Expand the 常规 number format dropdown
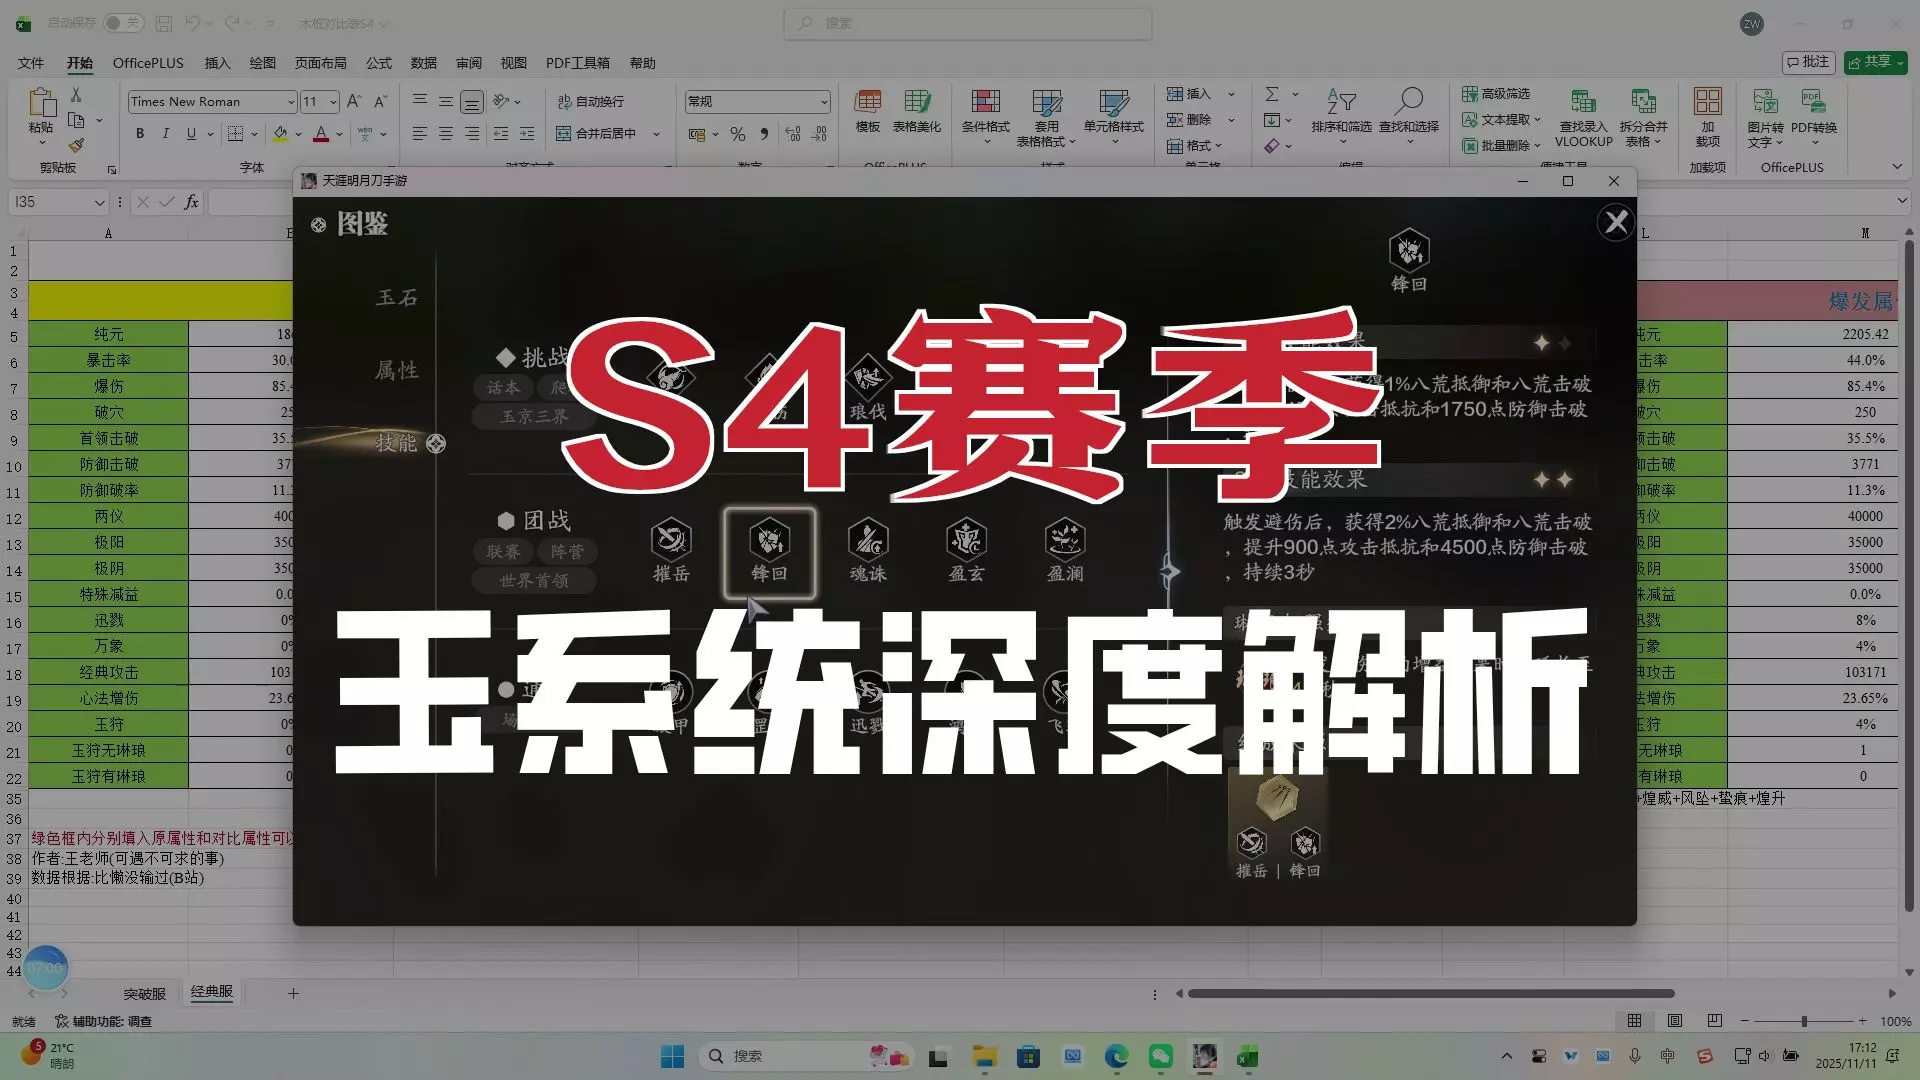Image resolution: width=1920 pixels, height=1080 pixels. [x=824, y=102]
